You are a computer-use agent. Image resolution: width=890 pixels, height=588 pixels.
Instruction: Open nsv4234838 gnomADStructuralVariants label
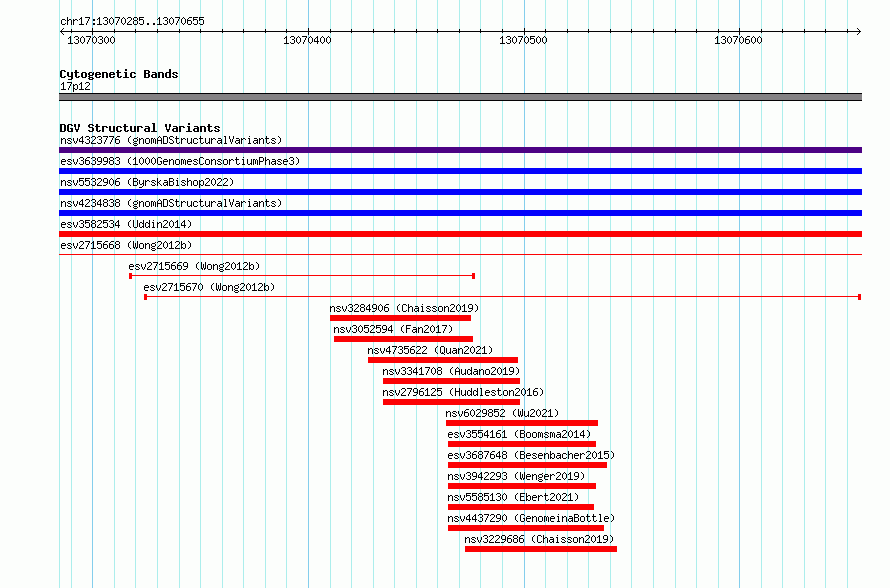click(x=171, y=203)
